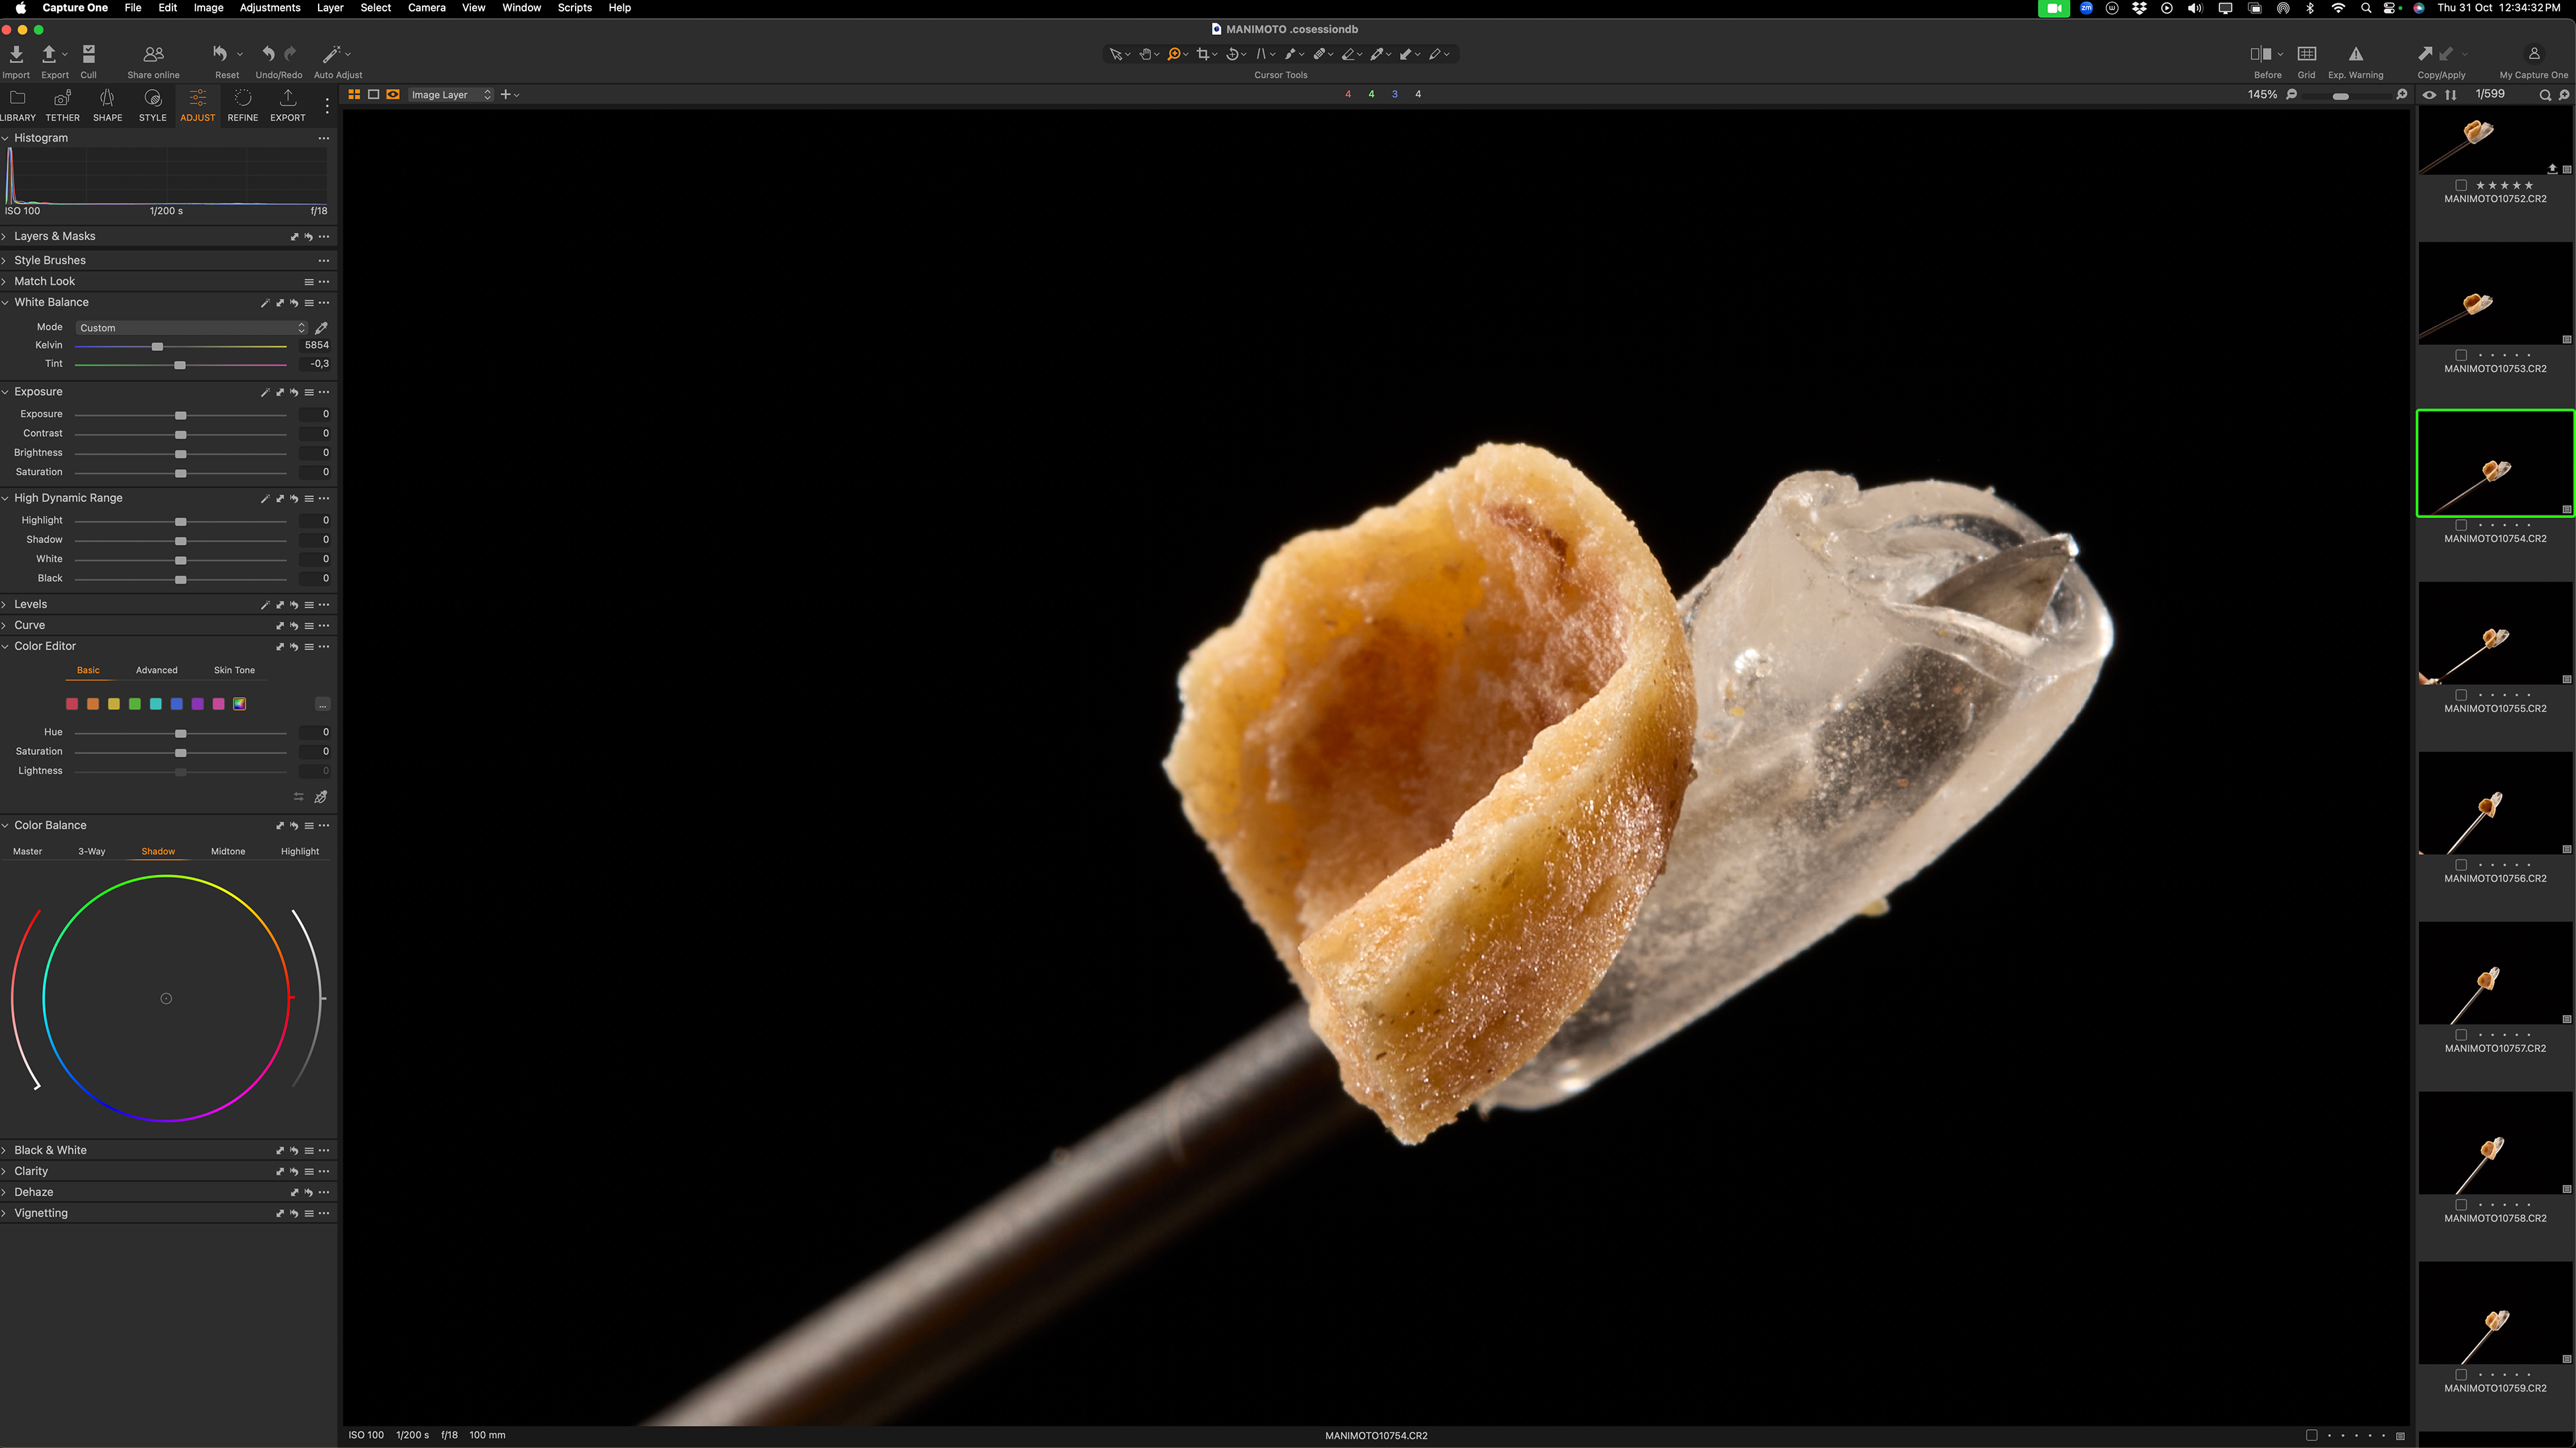Switch to the LIBRARY tool tab
Image resolution: width=2576 pixels, height=1448 pixels.
(17, 105)
